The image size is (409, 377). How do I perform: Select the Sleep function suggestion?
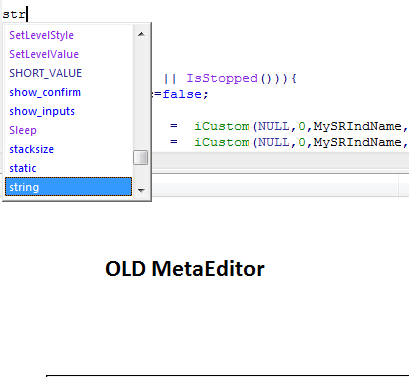68,130
